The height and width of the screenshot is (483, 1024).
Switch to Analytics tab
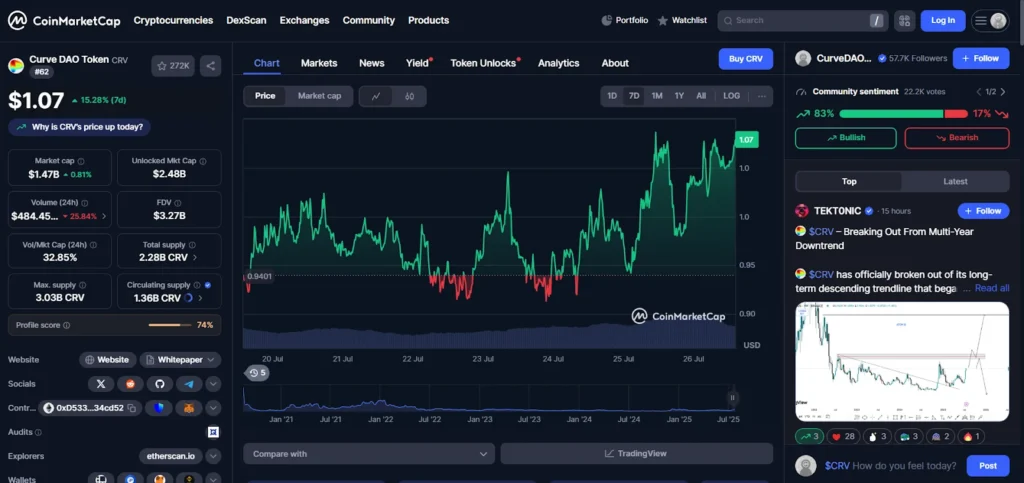558,63
